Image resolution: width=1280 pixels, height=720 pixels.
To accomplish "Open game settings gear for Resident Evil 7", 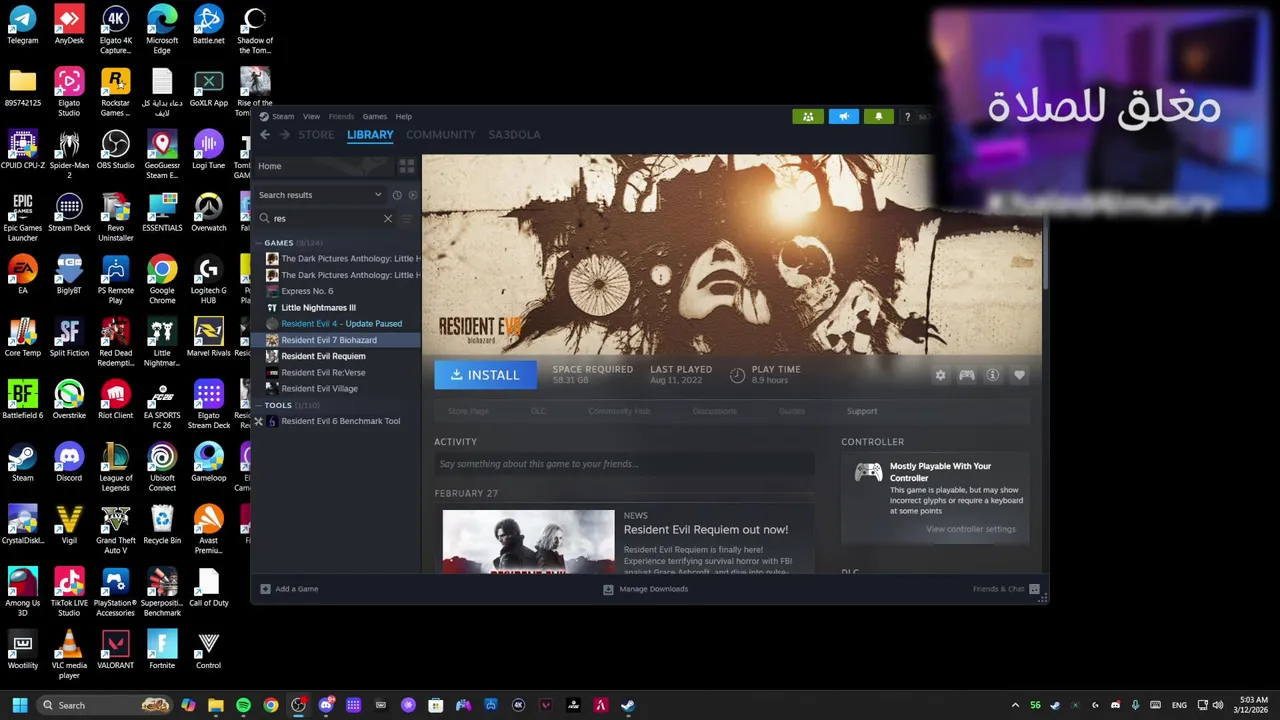I will click(x=940, y=375).
